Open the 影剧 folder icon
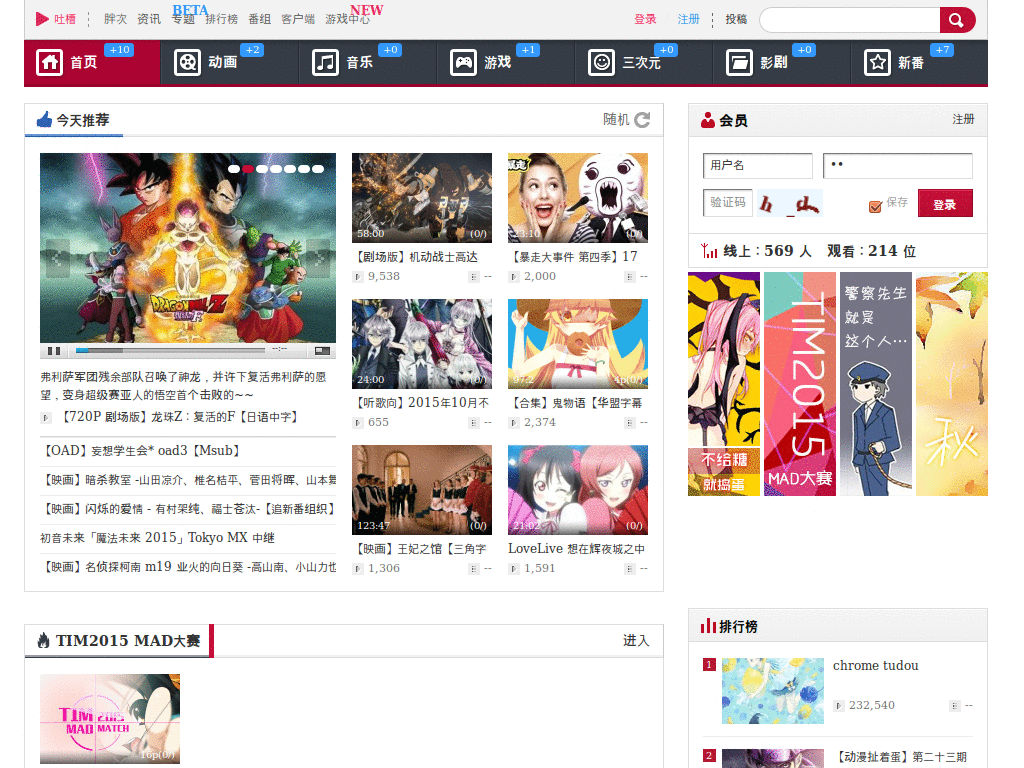1024x768 pixels. pyautogui.click(x=739, y=63)
